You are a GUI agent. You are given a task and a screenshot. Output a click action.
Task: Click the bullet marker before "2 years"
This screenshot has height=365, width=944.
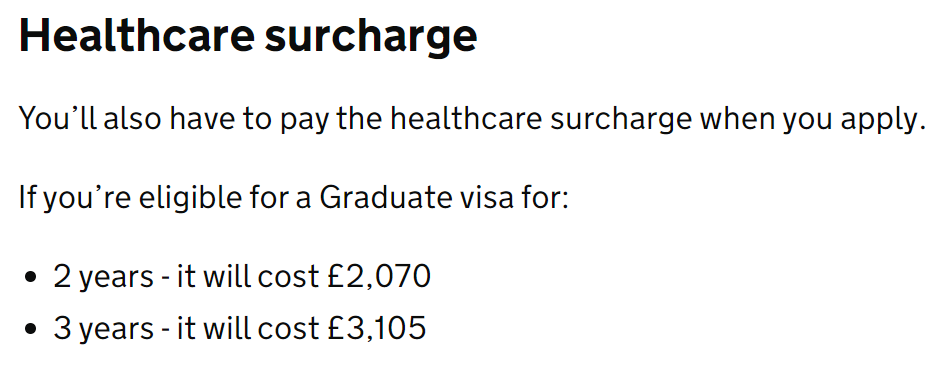(33, 278)
